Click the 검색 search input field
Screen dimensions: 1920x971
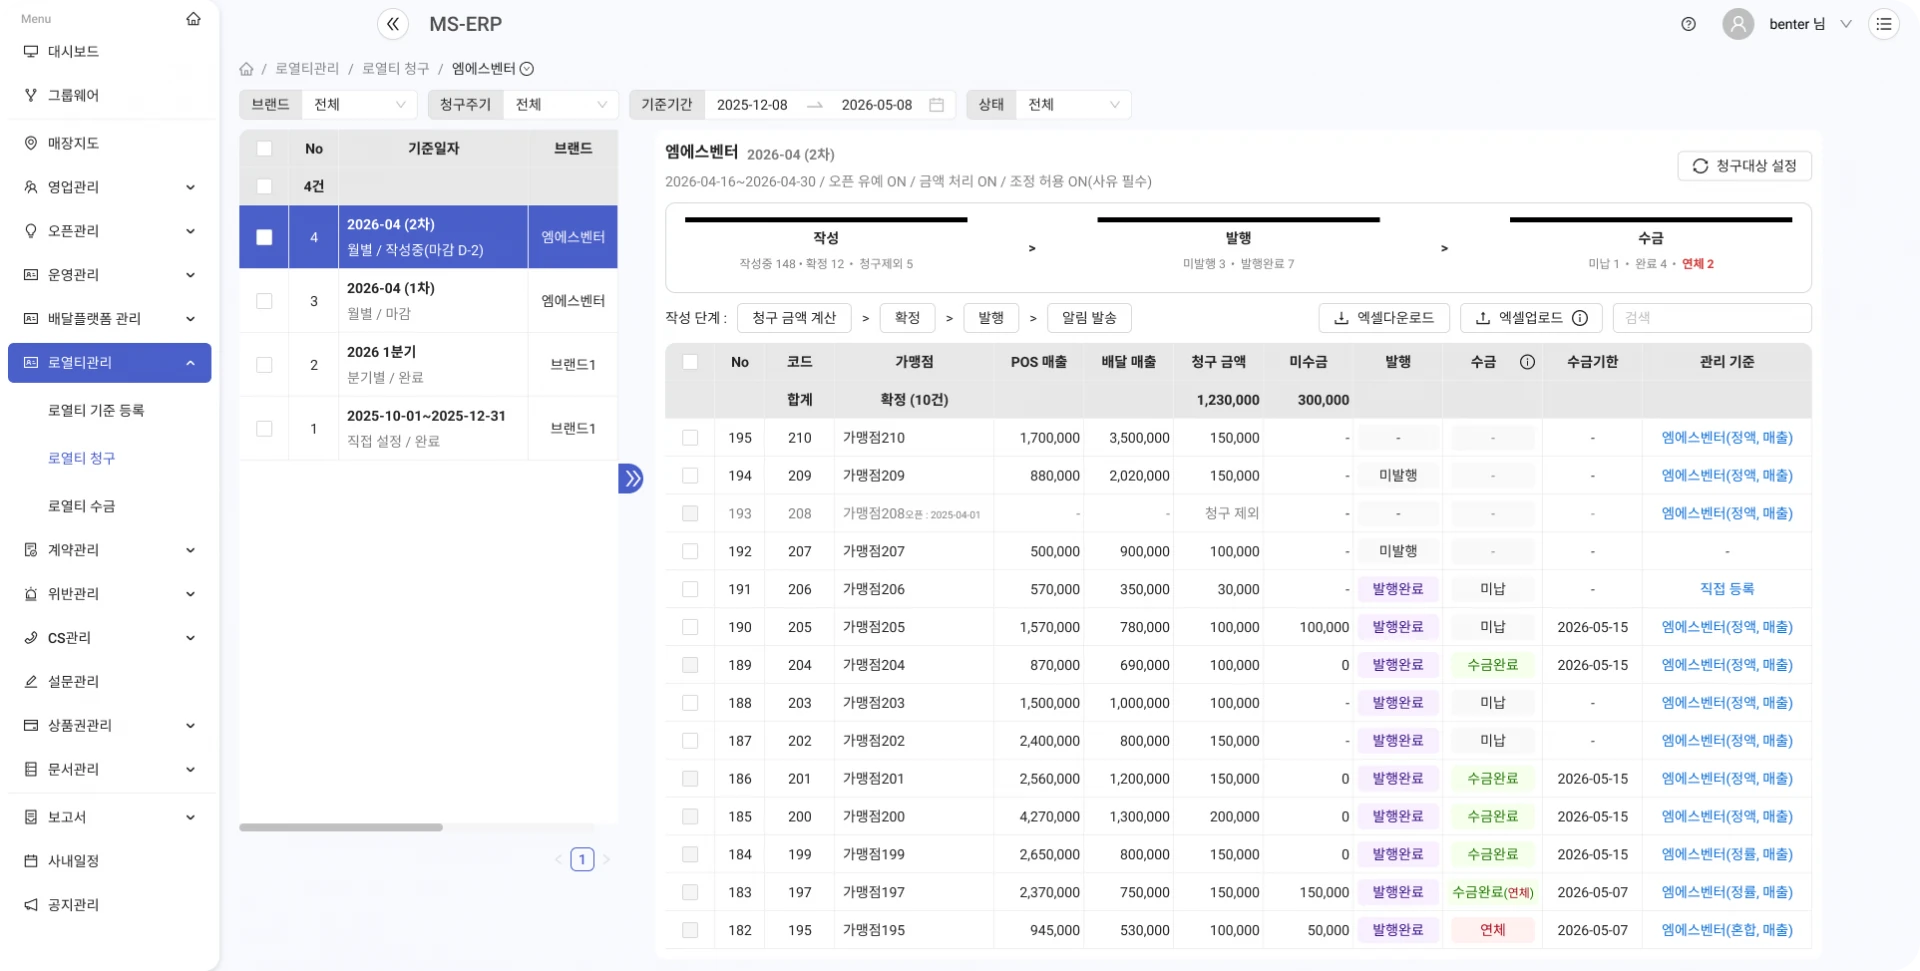click(x=1712, y=318)
